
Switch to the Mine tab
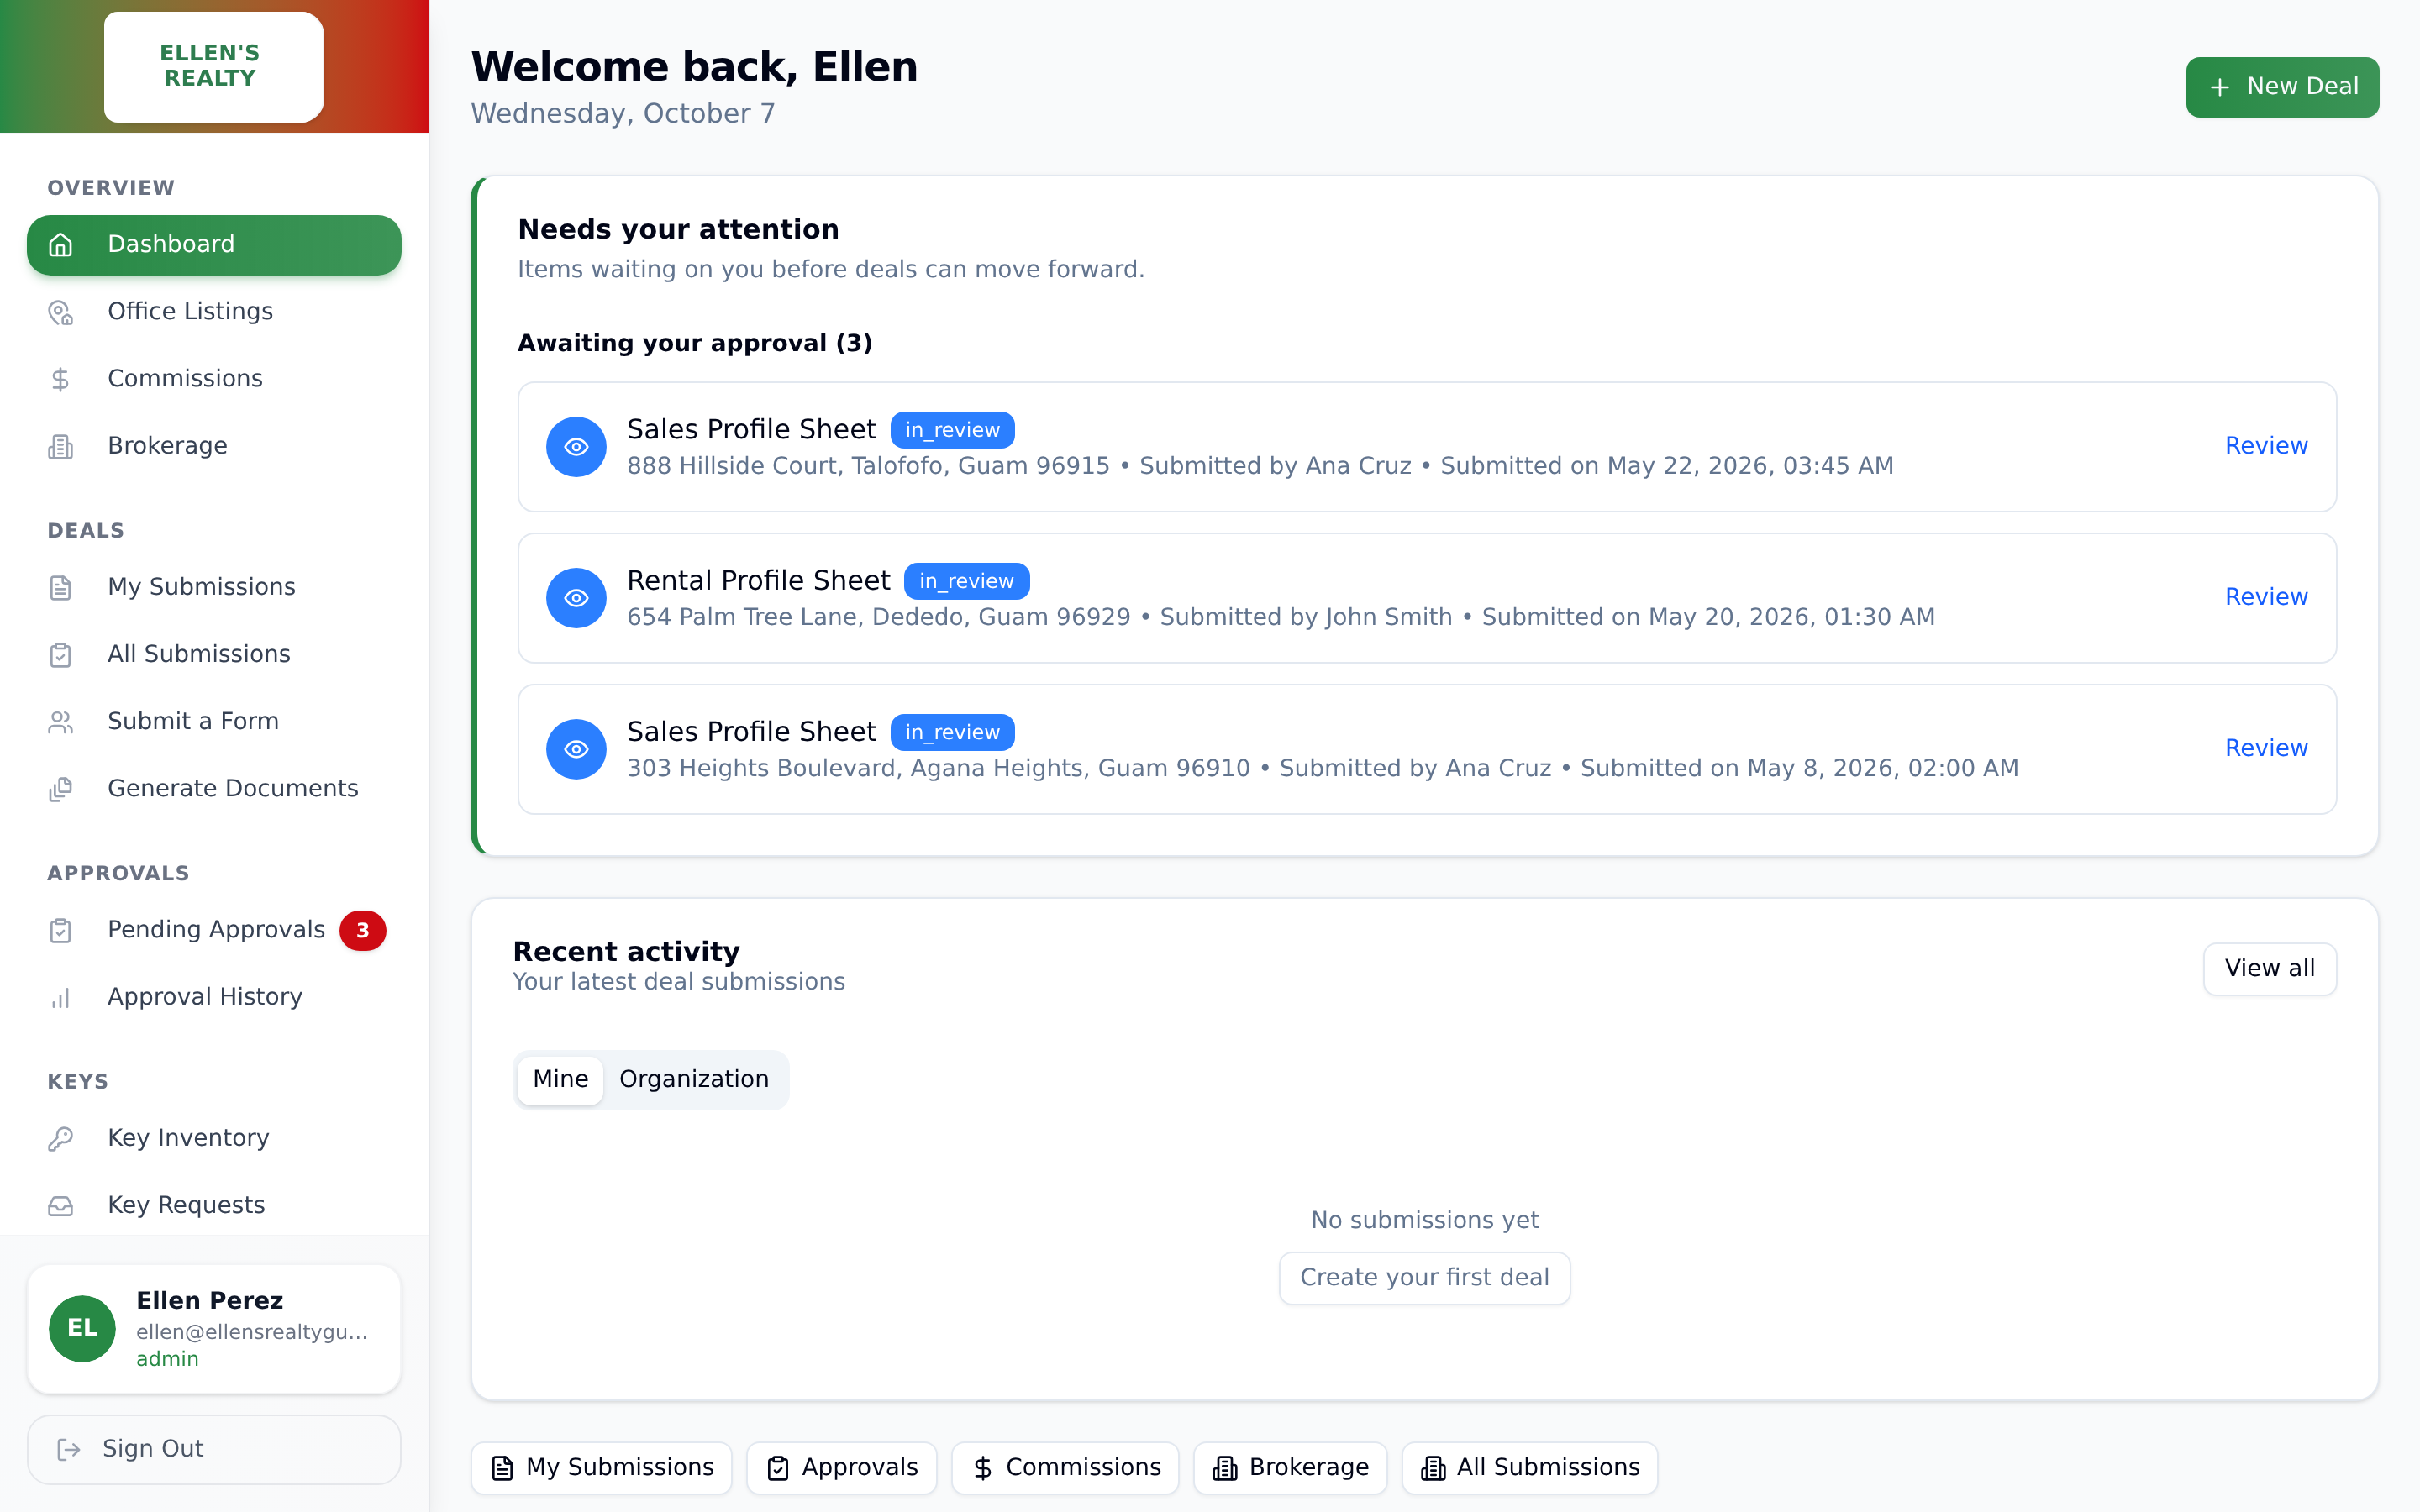pos(560,1079)
